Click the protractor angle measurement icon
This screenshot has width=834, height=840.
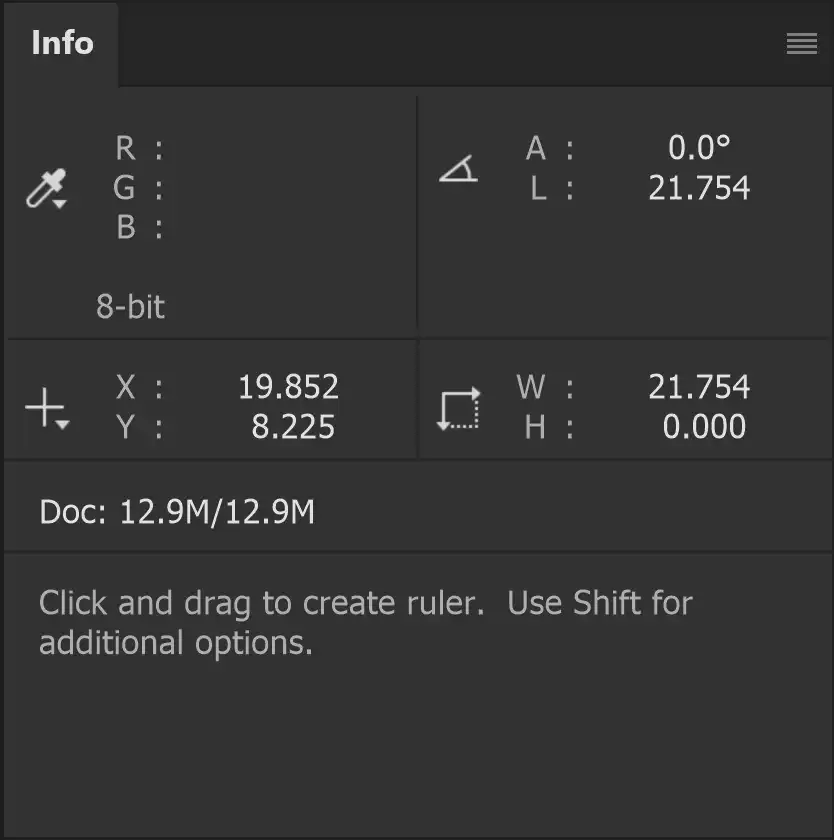click(458, 170)
